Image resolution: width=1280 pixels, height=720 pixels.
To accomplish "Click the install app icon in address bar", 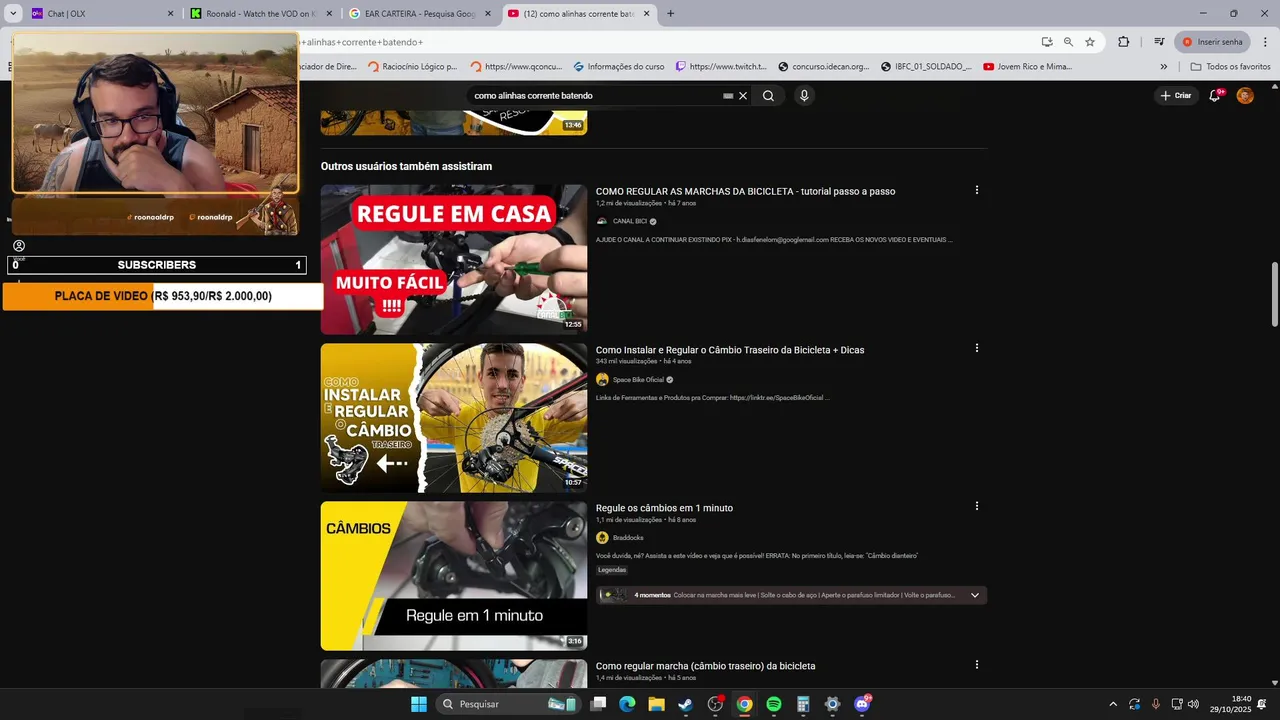I will click(x=1047, y=42).
